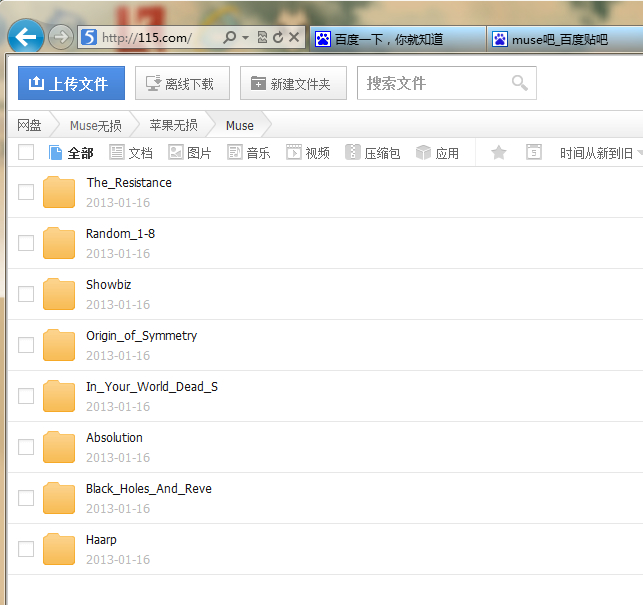Click the compatibility view icon in address bar
This screenshot has width=643, height=605.
pyautogui.click(x=262, y=37)
